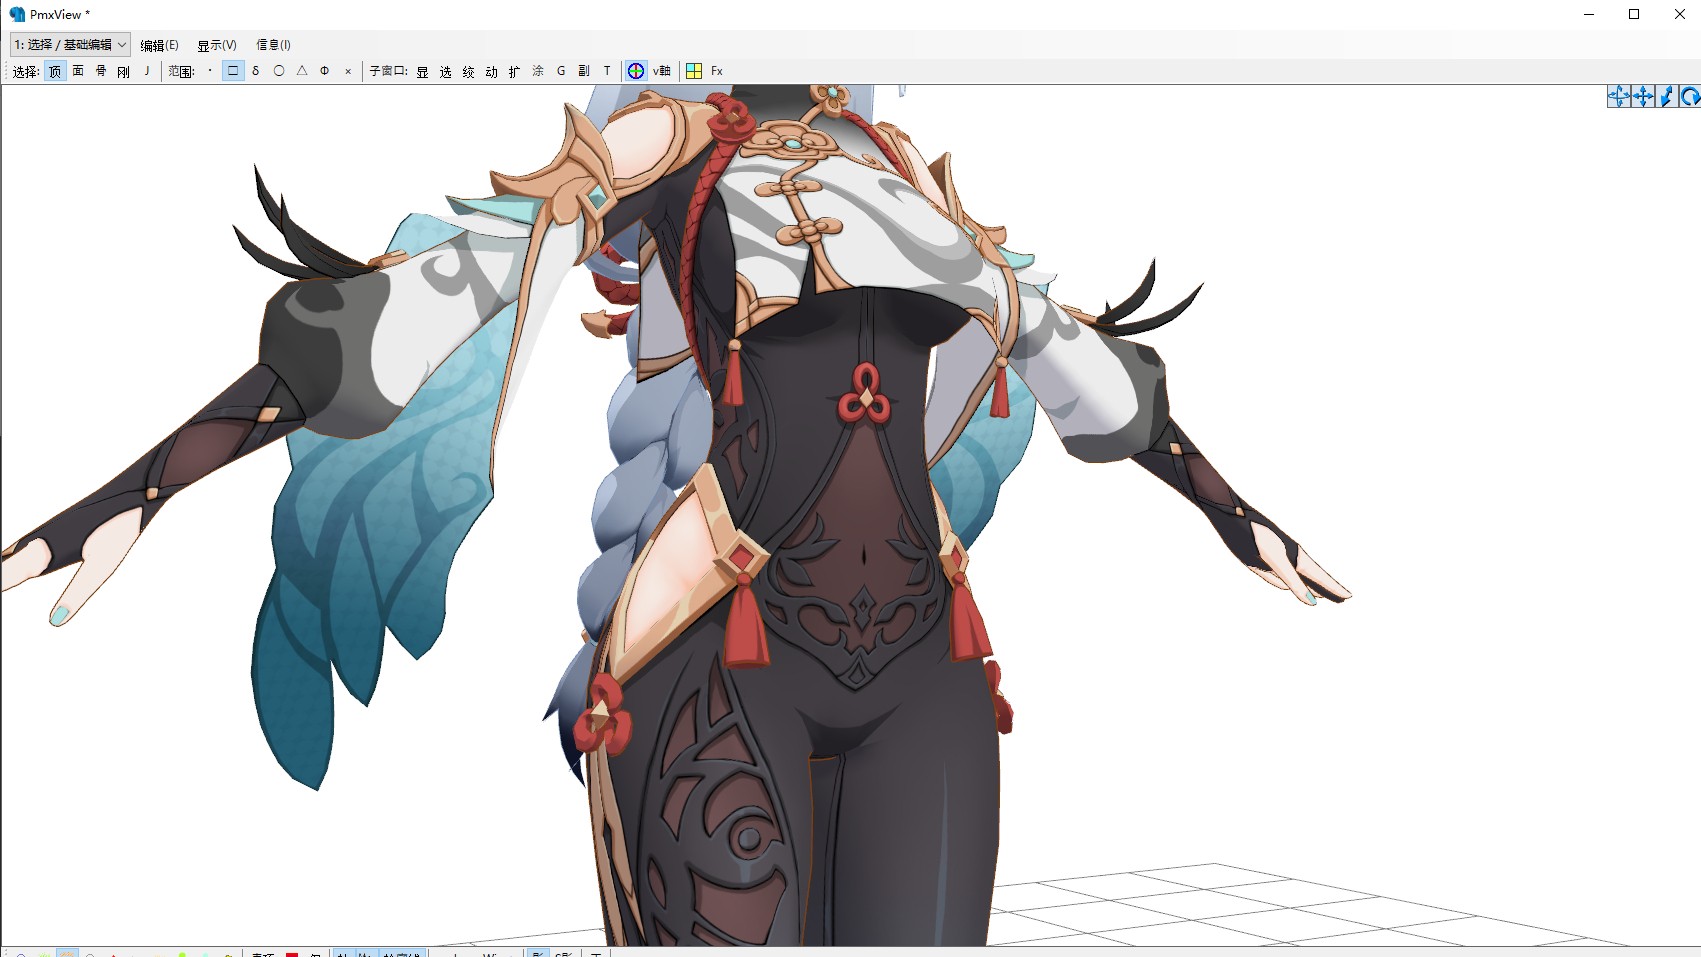Open the 信息(I) menu
Image resolution: width=1701 pixels, height=957 pixels.
(x=273, y=45)
